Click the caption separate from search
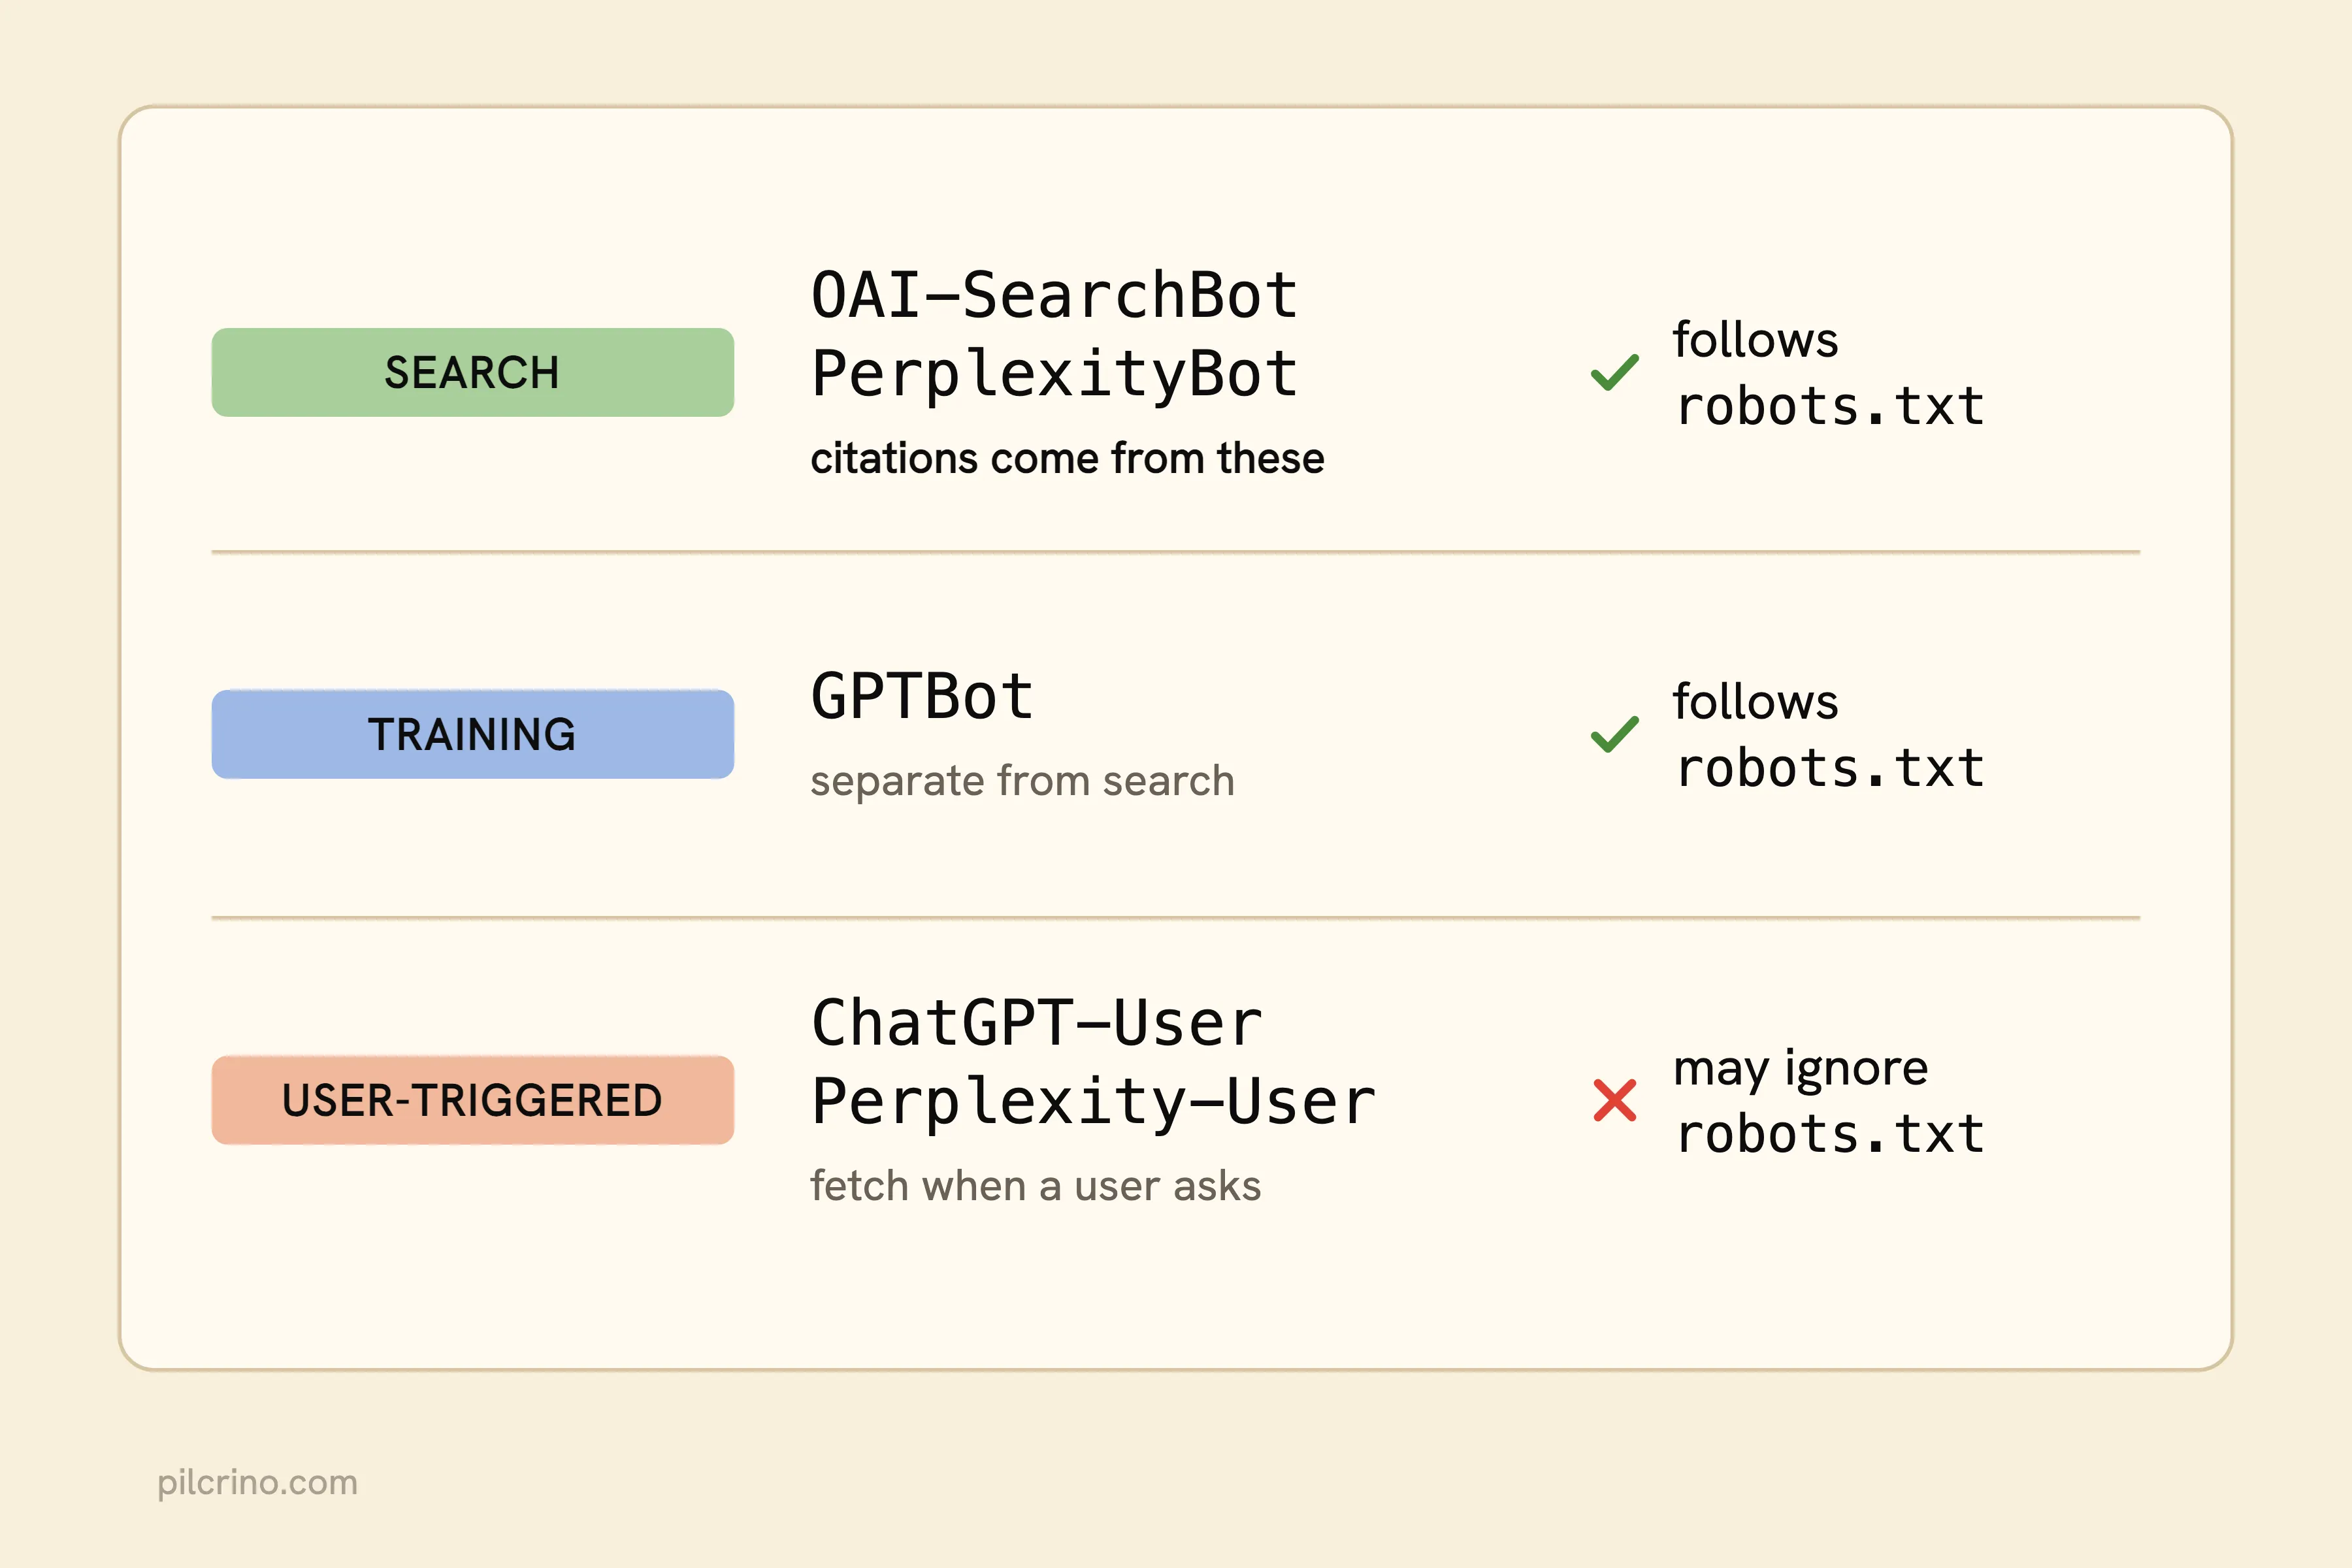Viewport: 2352px width, 1568px height. tap(1022, 781)
